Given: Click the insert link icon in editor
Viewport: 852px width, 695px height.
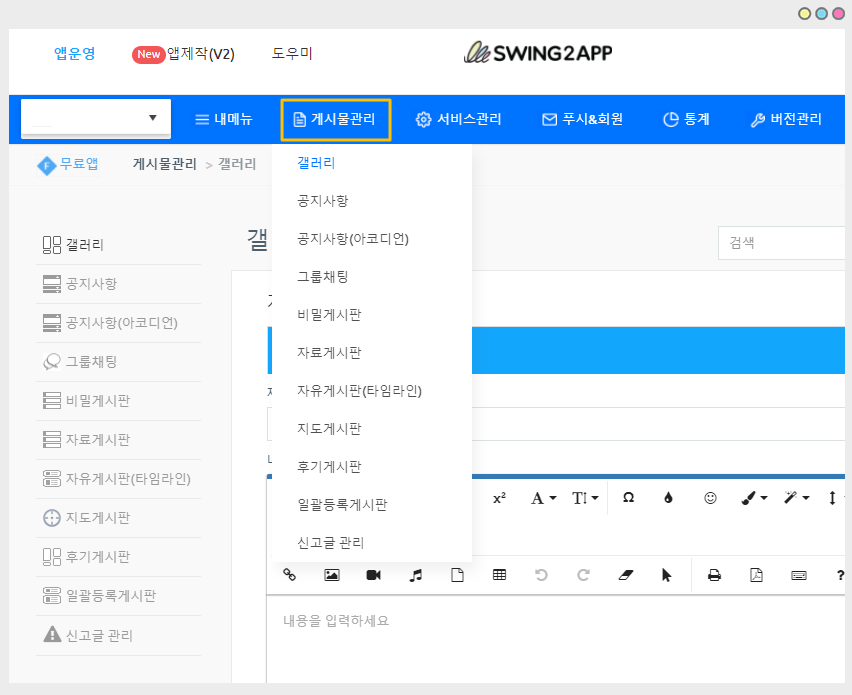Looking at the screenshot, I should 290,575.
